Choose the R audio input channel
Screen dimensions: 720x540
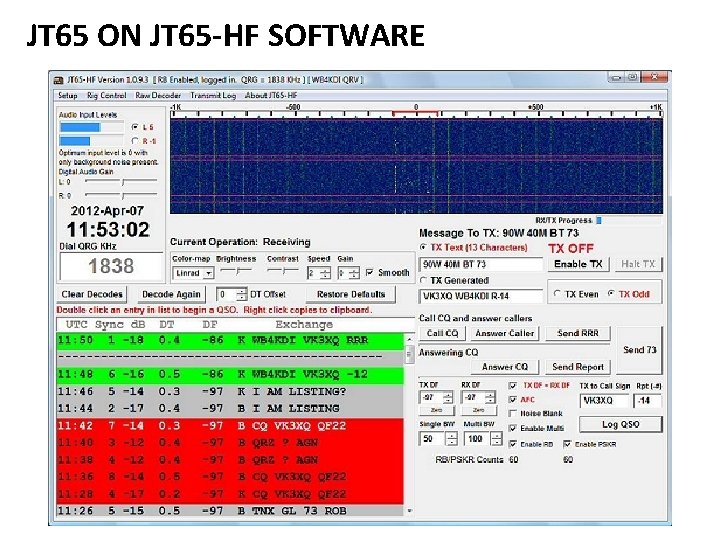[134, 141]
